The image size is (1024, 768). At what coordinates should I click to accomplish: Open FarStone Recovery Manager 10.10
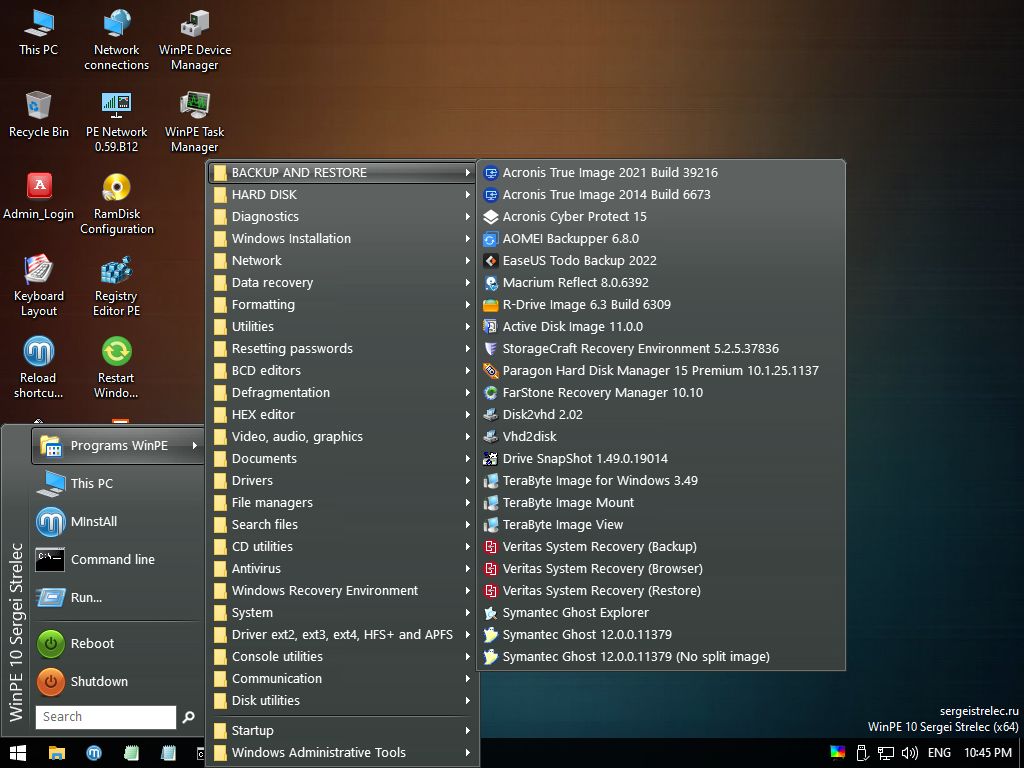(x=661, y=392)
